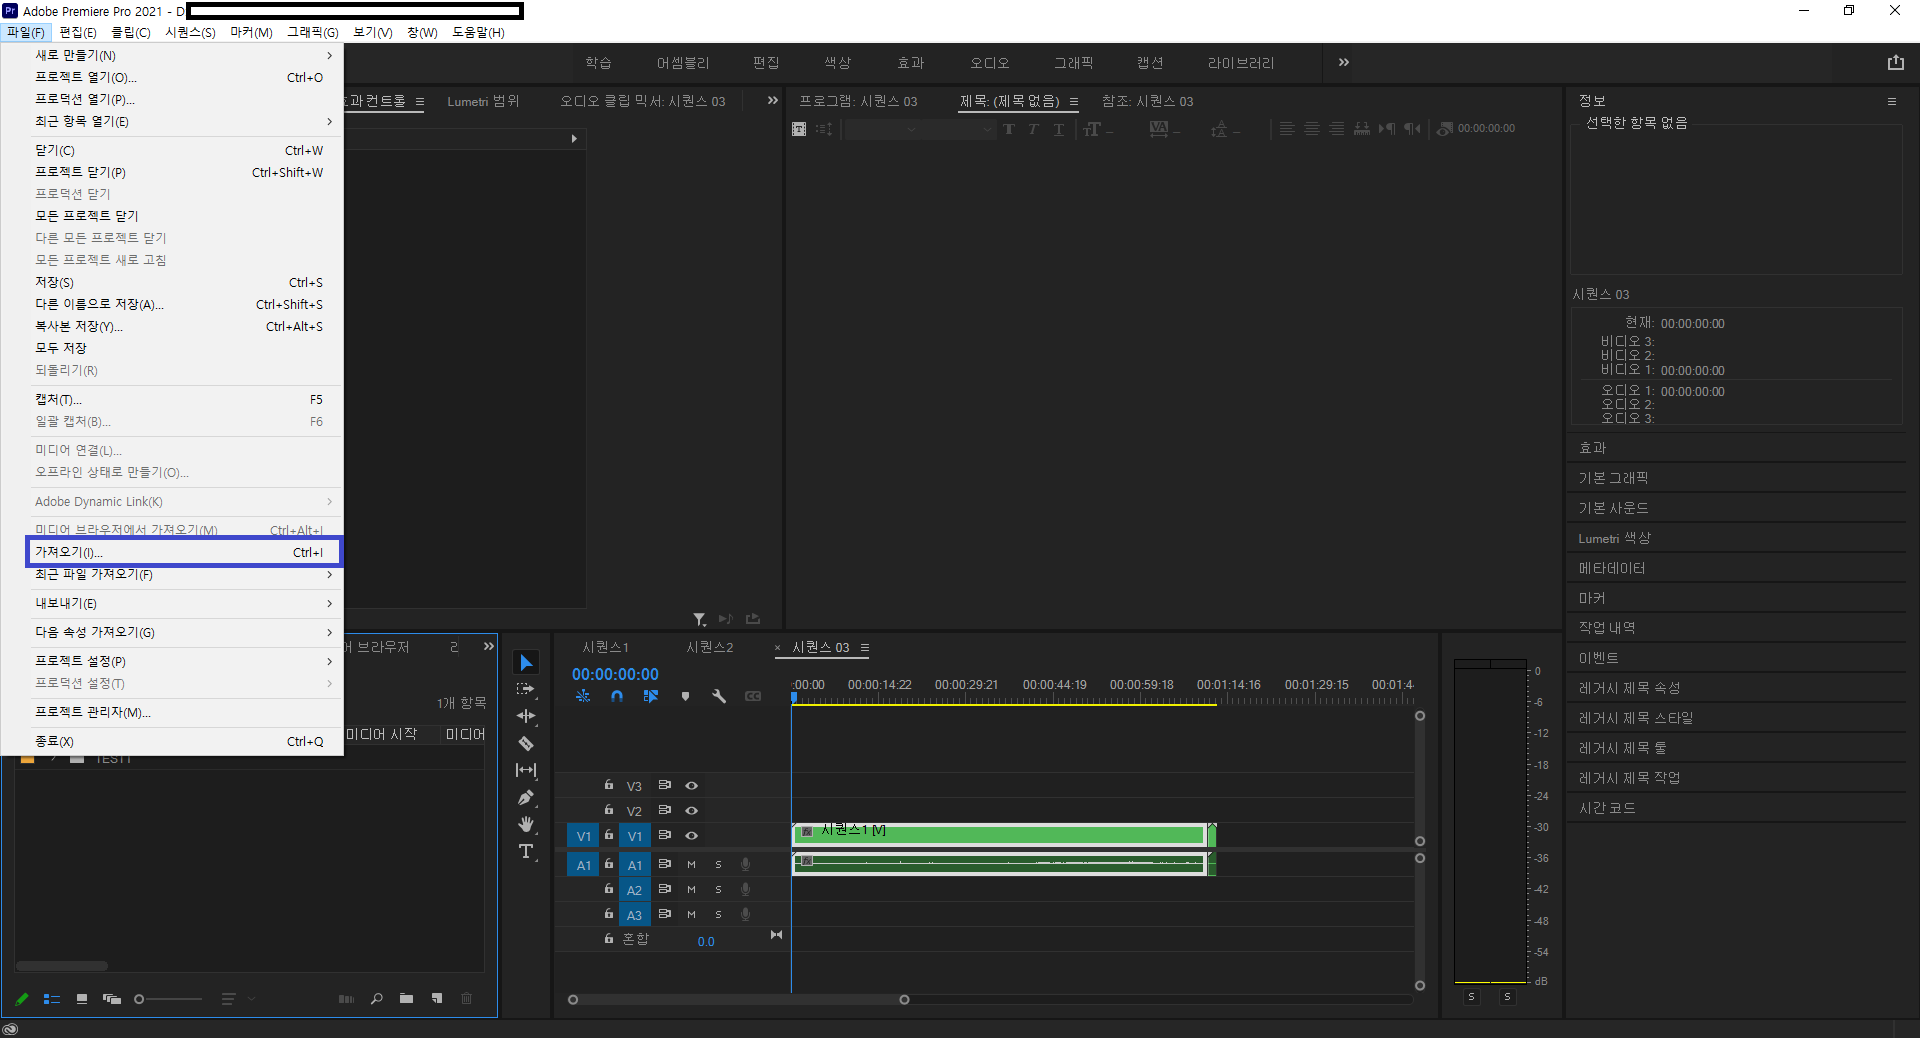This screenshot has width=1920, height=1038.
Task: Click the 혼합 track volume value 0.0
Action: pyautogui.click(x=706, y=942)
